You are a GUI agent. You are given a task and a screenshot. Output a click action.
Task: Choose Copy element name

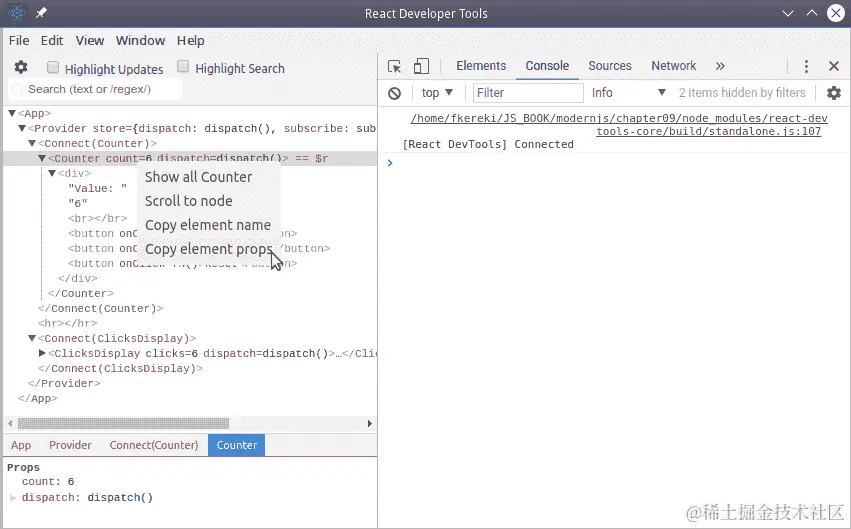(x=209, y=225)
